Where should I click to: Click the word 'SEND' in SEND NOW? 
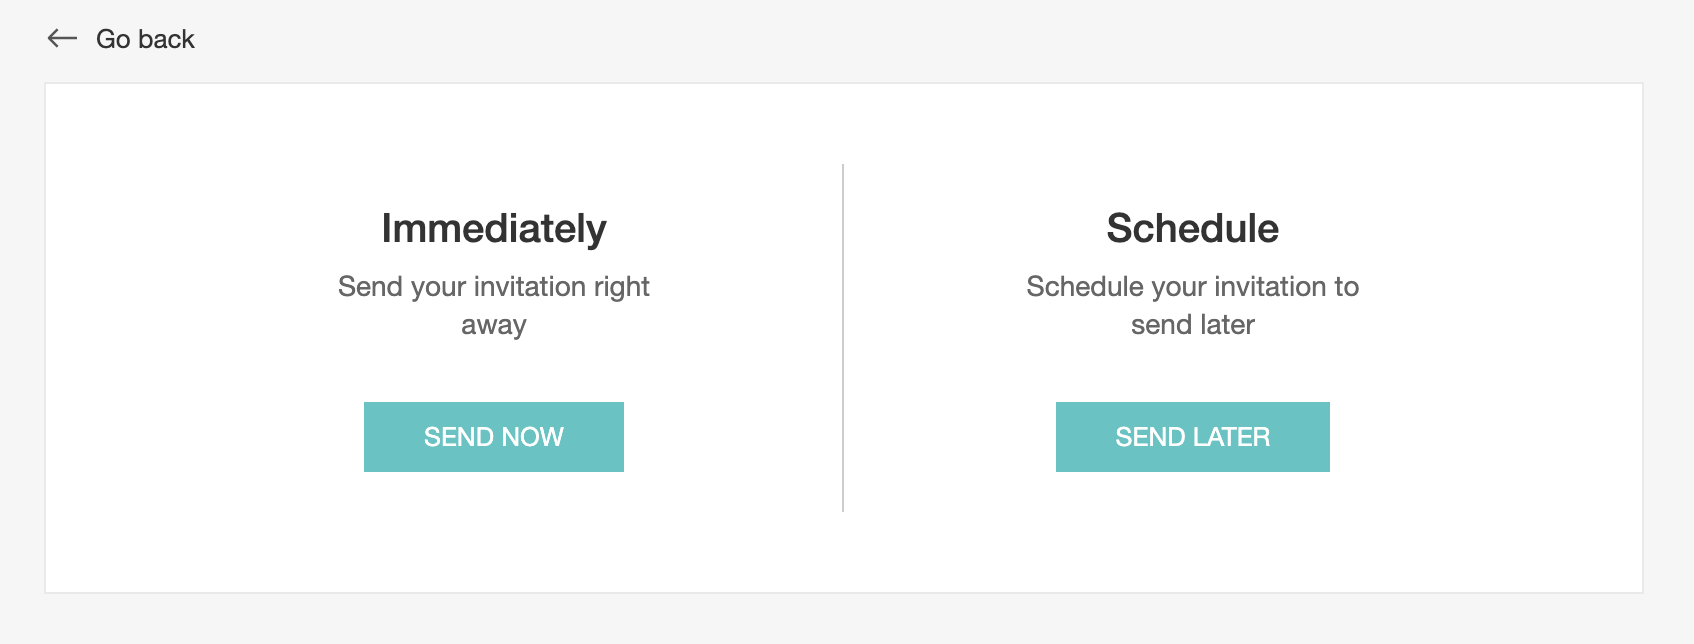click(x=455, y=437)
